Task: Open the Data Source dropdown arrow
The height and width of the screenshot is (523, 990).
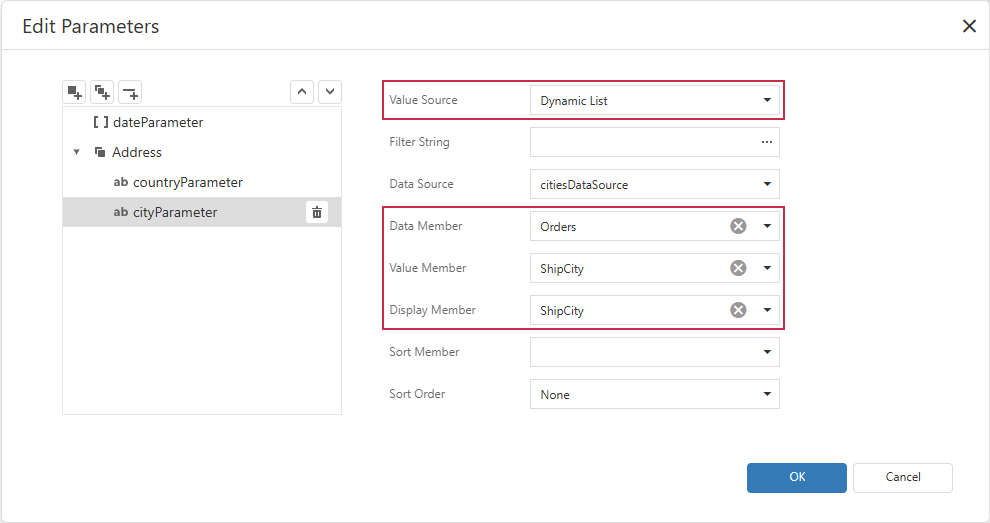Action: pos(766,184)
